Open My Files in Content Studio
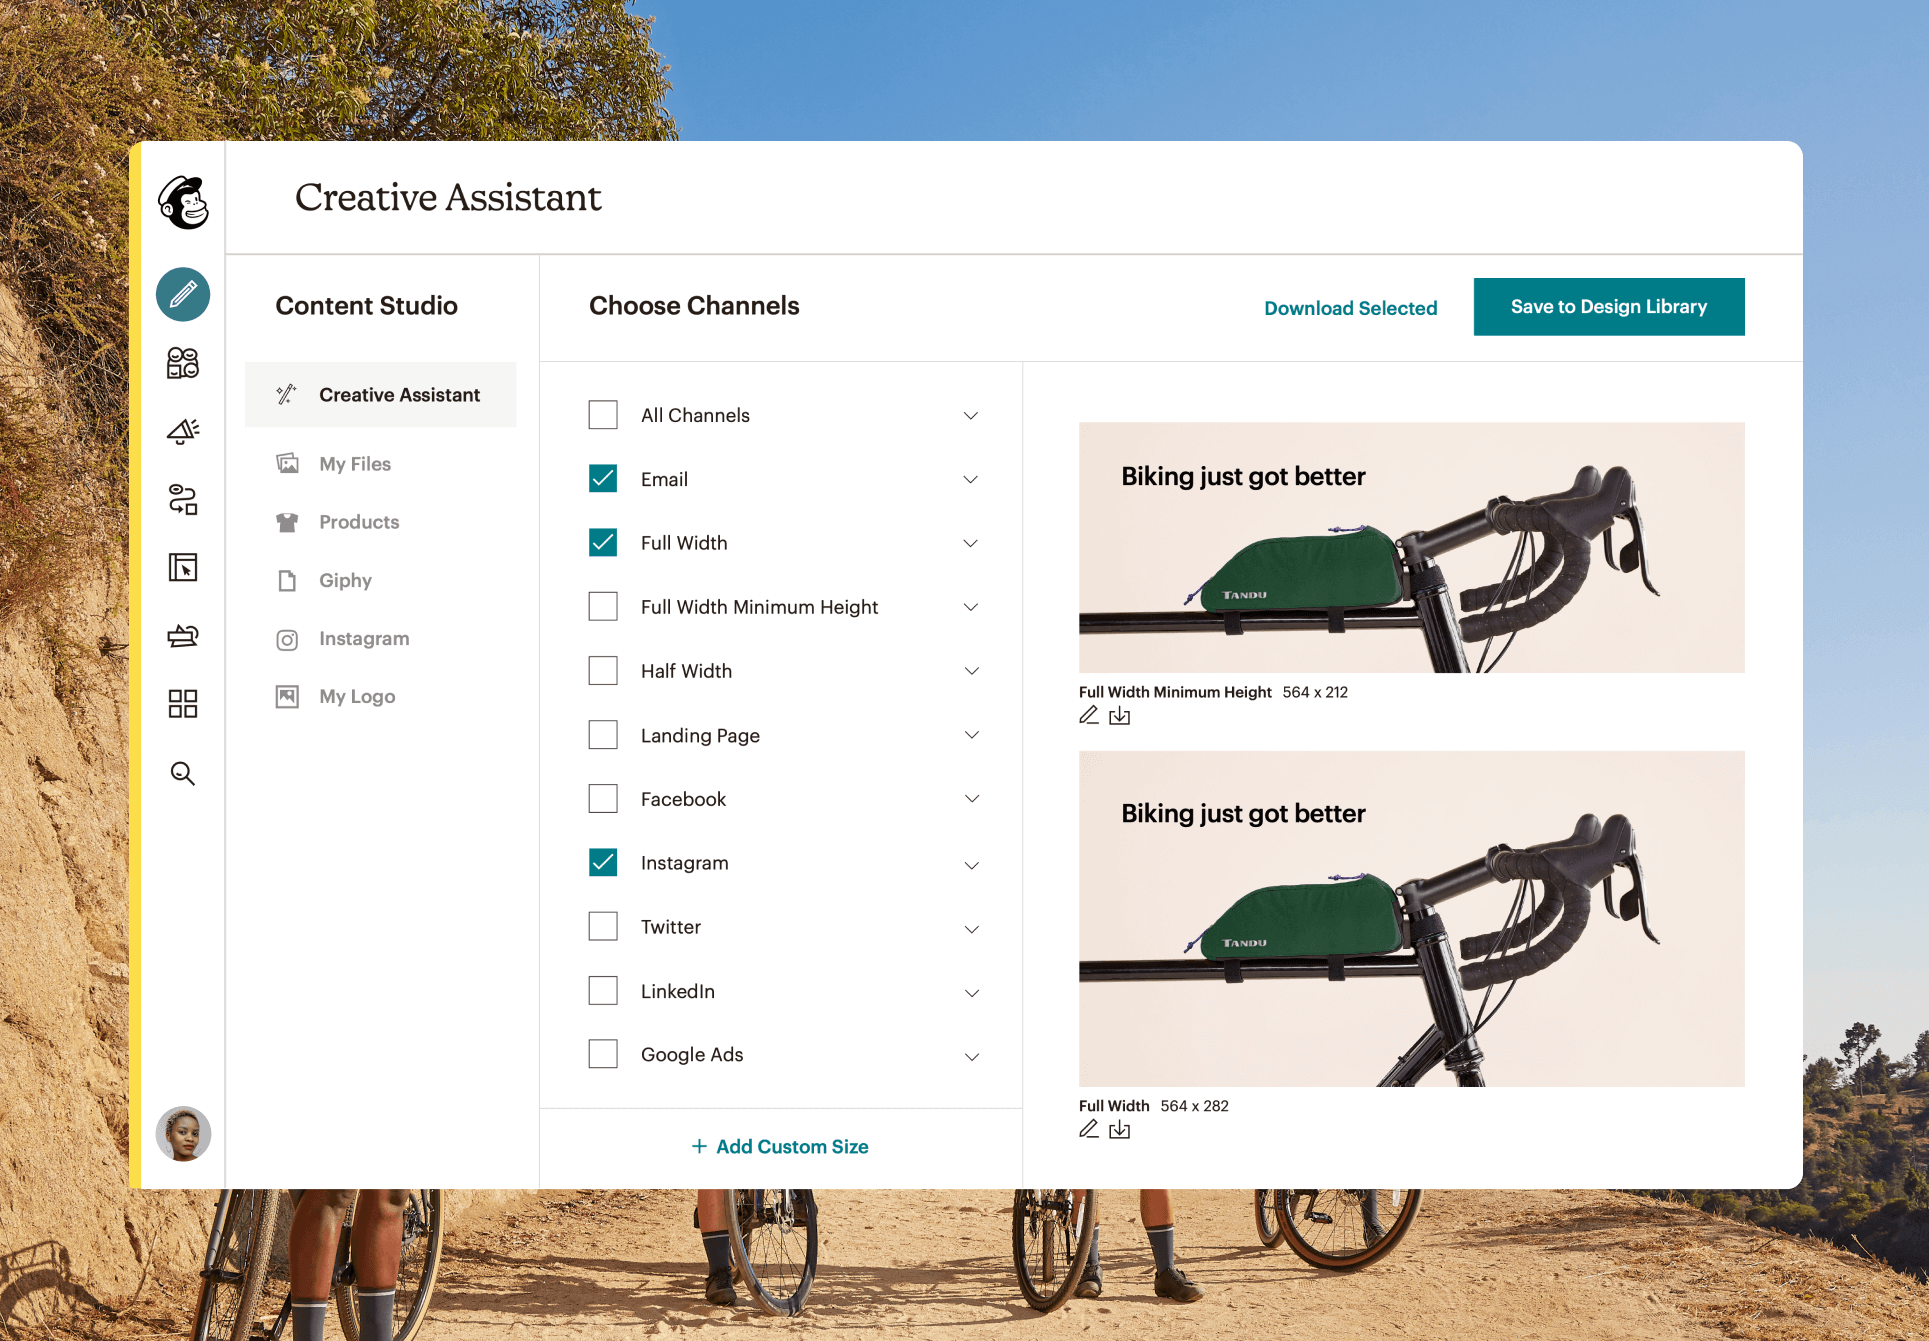This screenshot has height=1341, width=1929. tap(354, 464)
